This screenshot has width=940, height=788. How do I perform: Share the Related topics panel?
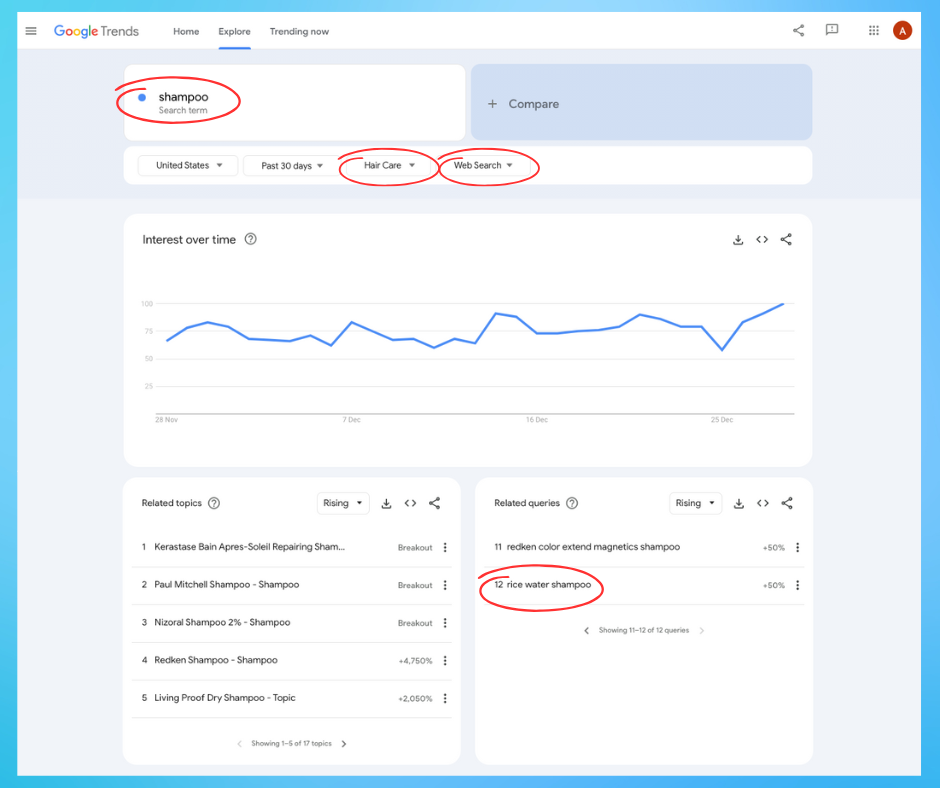(x=434, y=503)
